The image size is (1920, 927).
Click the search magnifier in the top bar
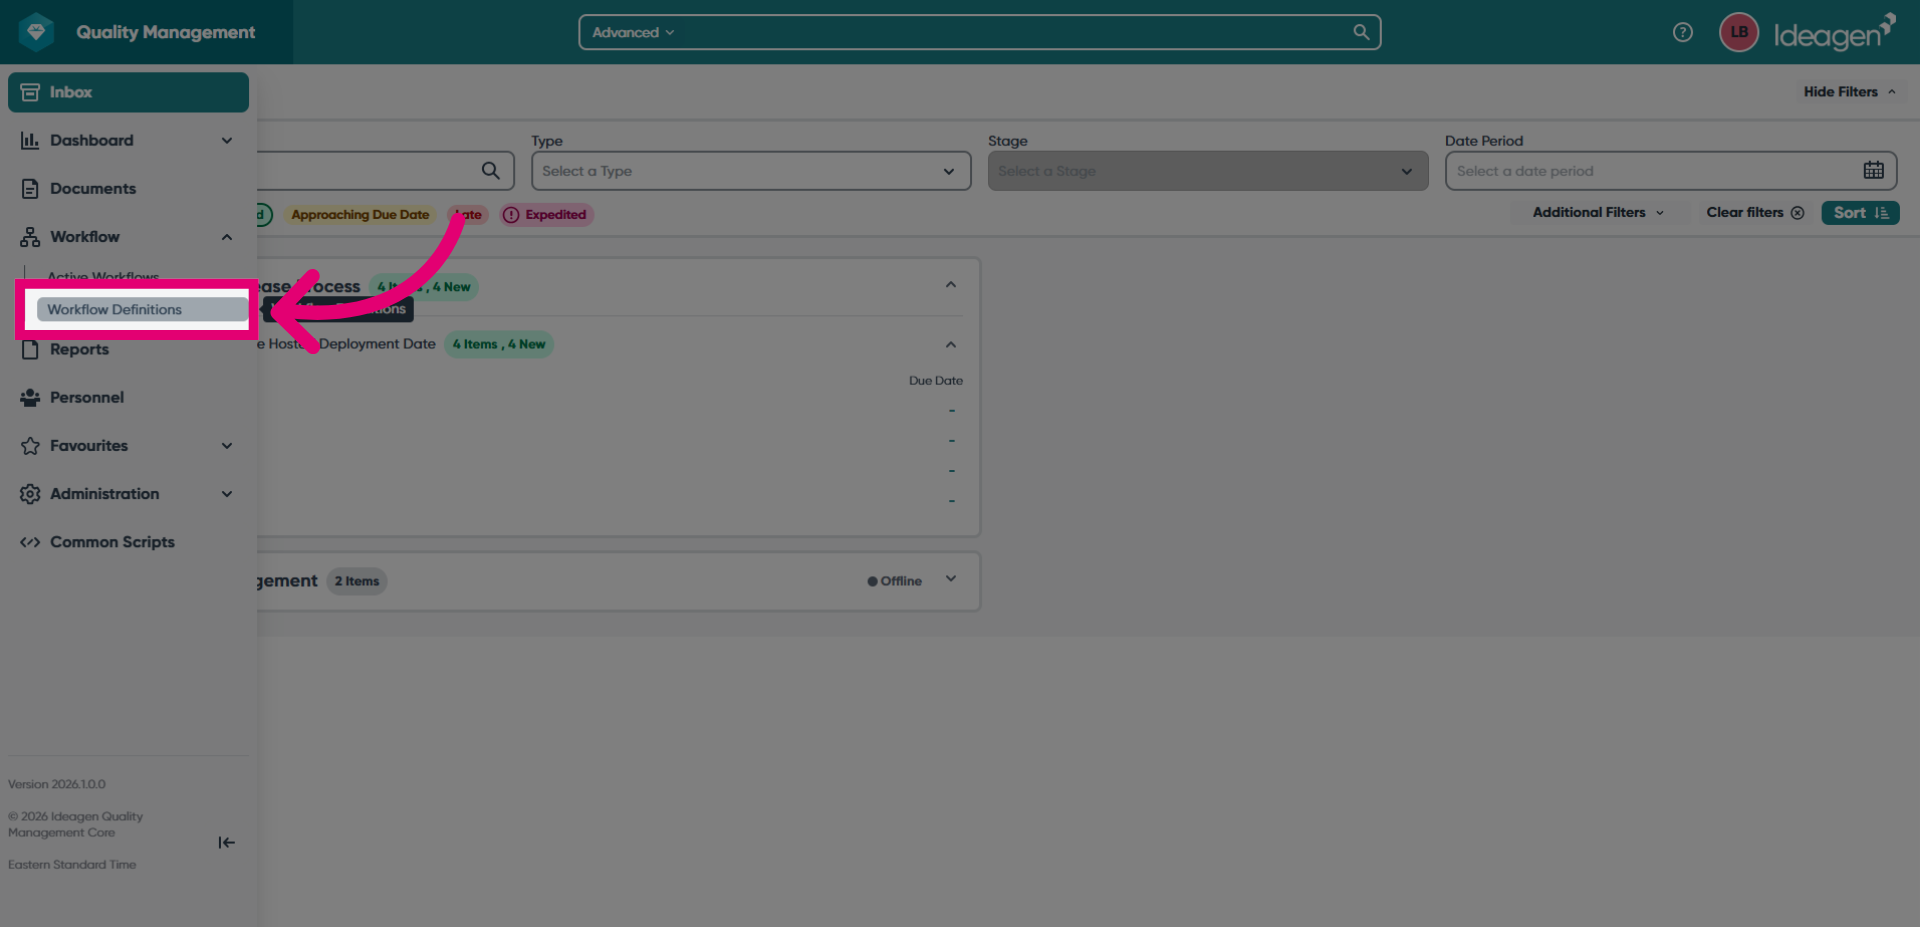(1361, 32)
